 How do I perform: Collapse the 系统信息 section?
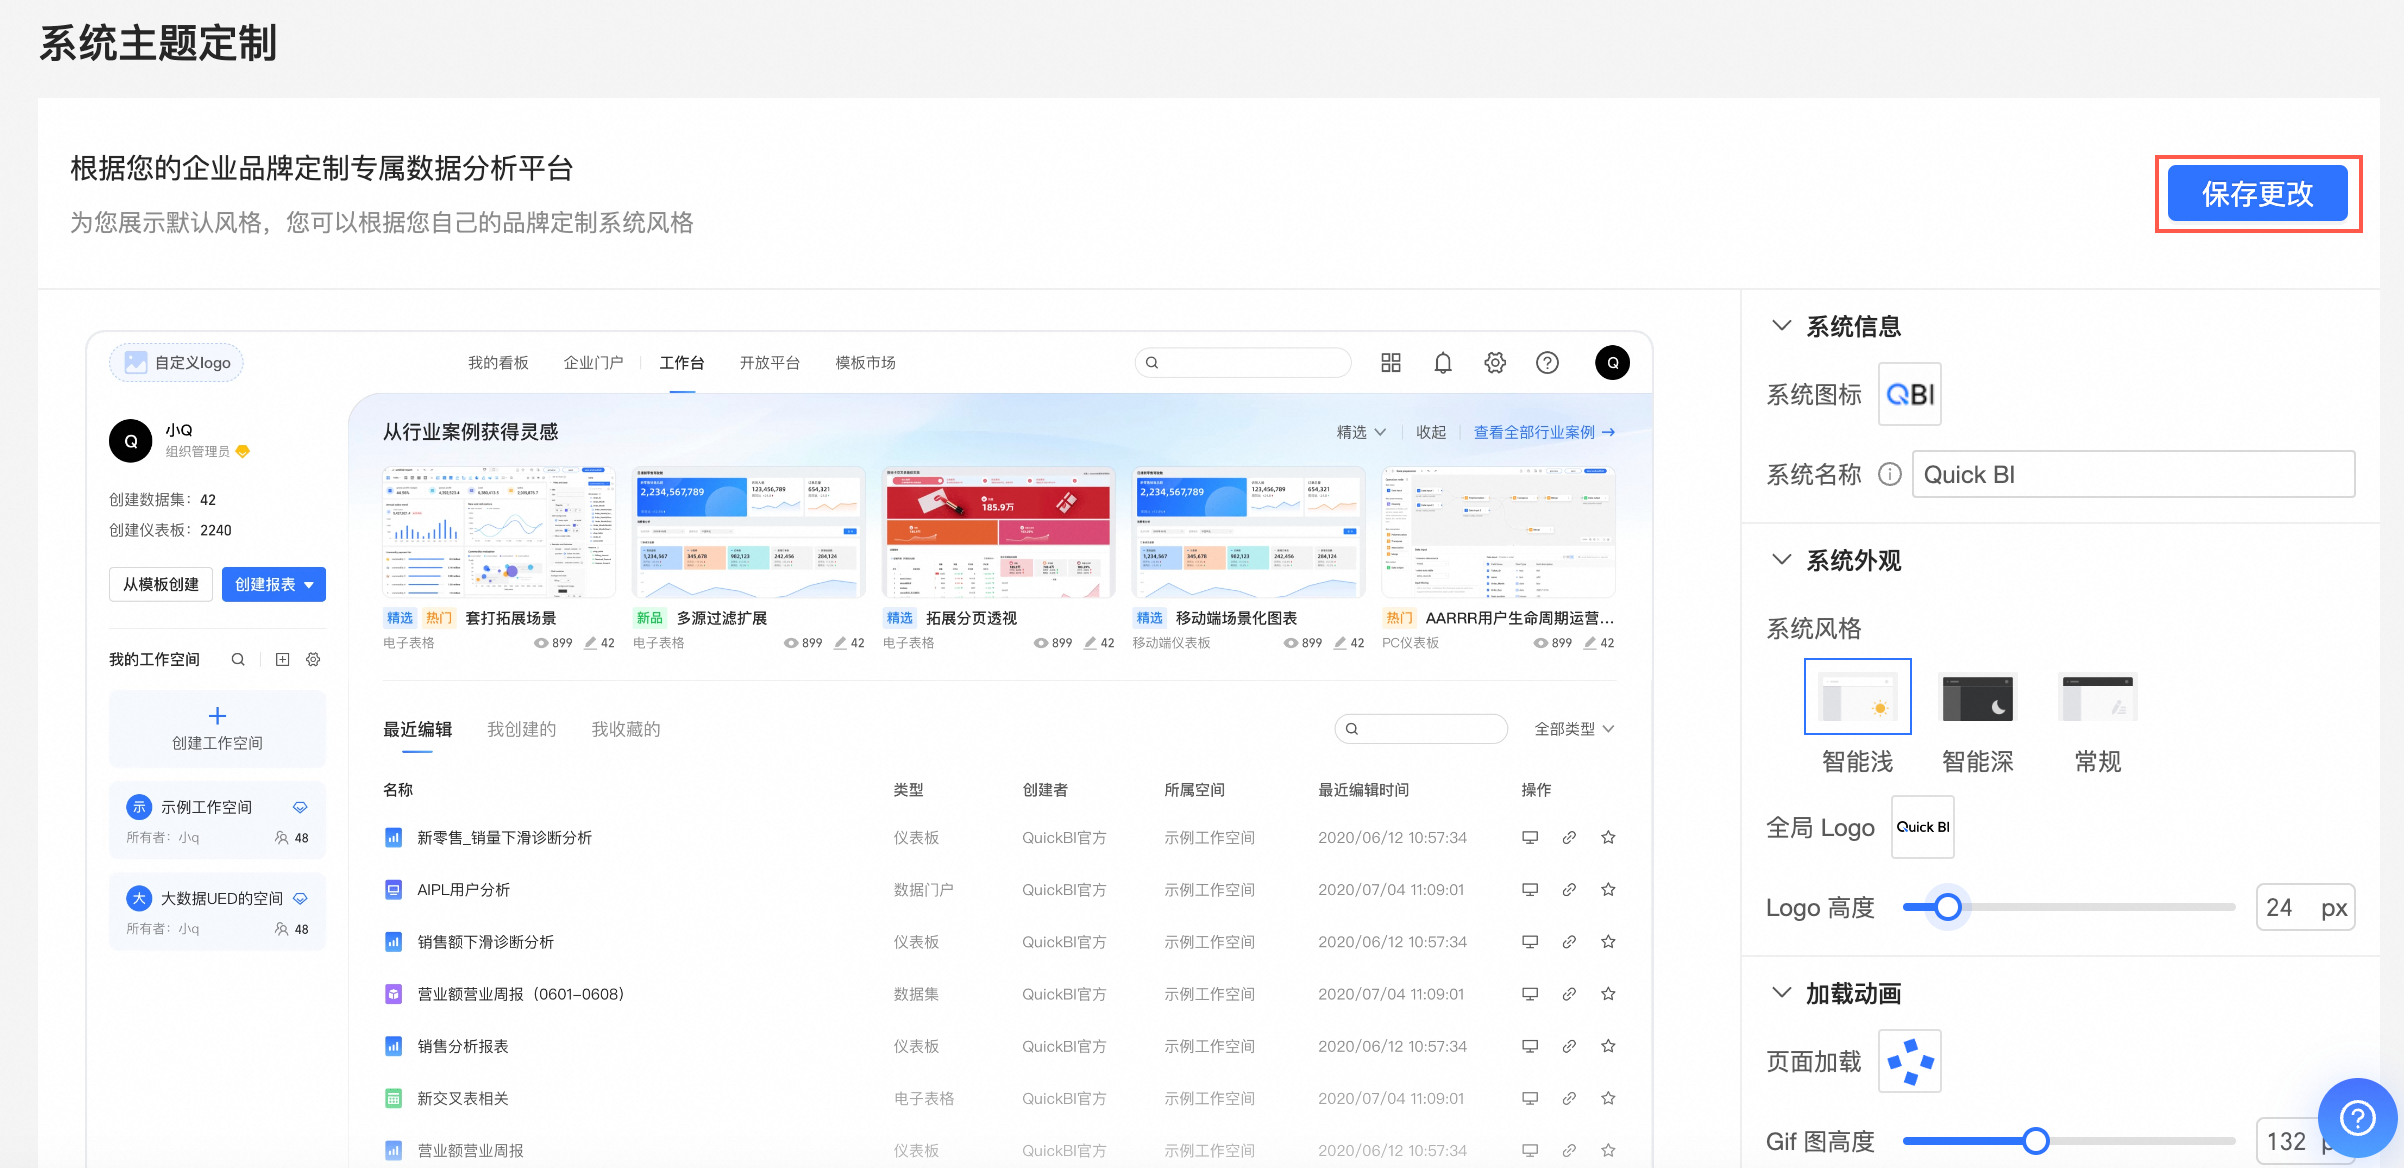[x=1781, y=326]
